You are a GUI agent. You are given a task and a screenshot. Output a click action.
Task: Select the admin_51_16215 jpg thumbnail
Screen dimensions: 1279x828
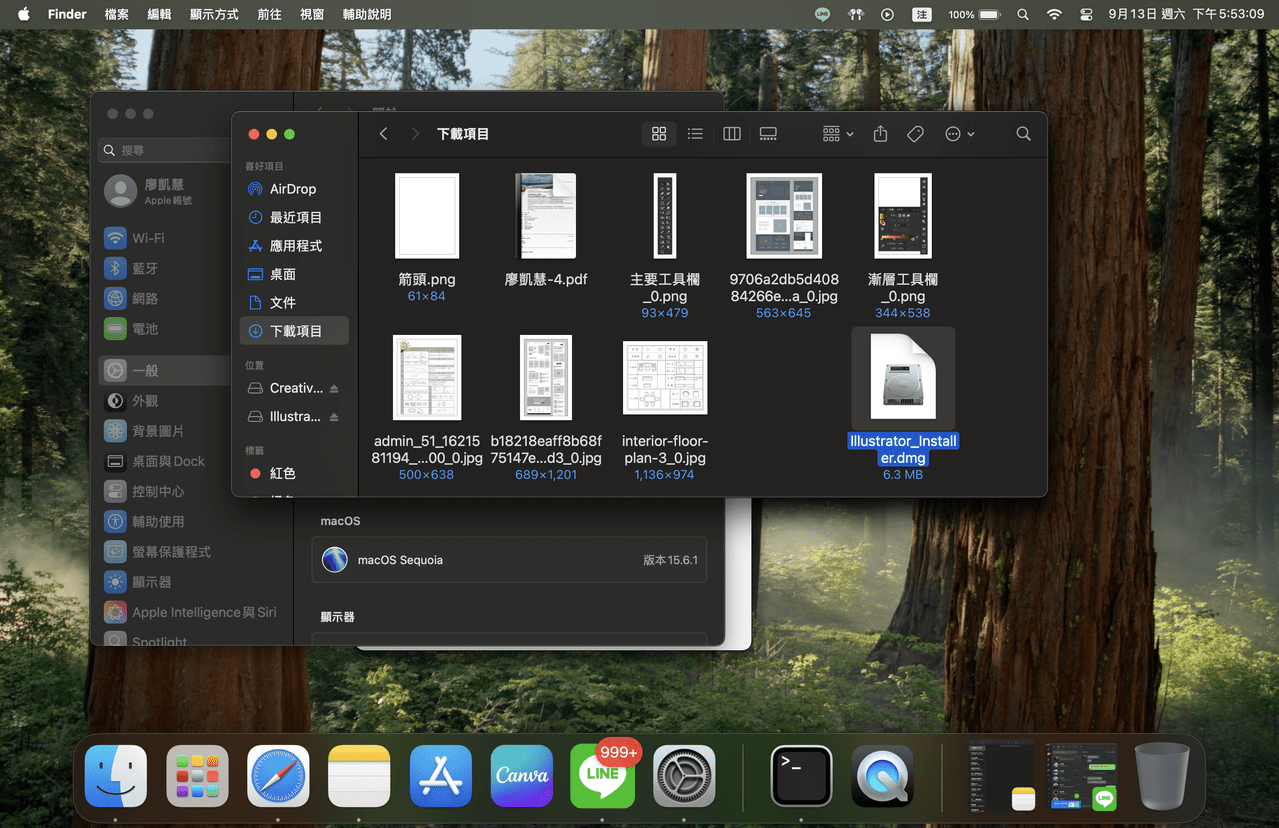click(427, 377)
